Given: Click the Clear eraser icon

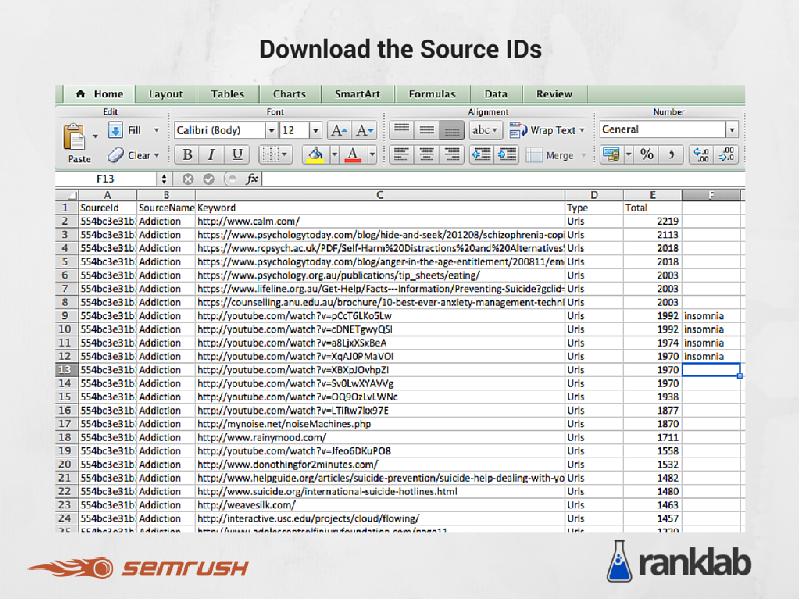Looking at the screenshot, I should [x=115, y=155].
